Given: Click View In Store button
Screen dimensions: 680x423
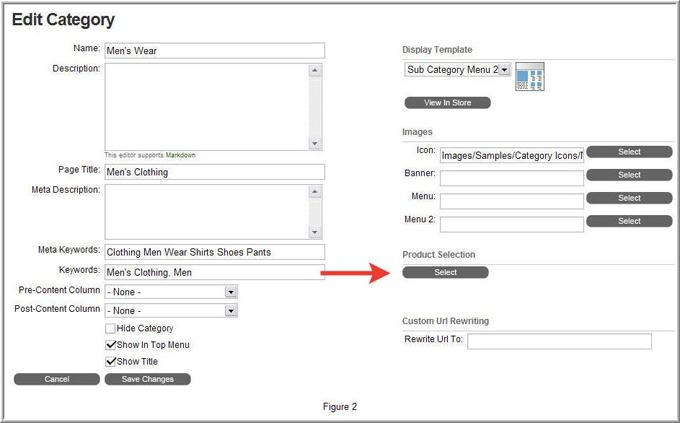Looking at the screenshot, I should (448, 103).
